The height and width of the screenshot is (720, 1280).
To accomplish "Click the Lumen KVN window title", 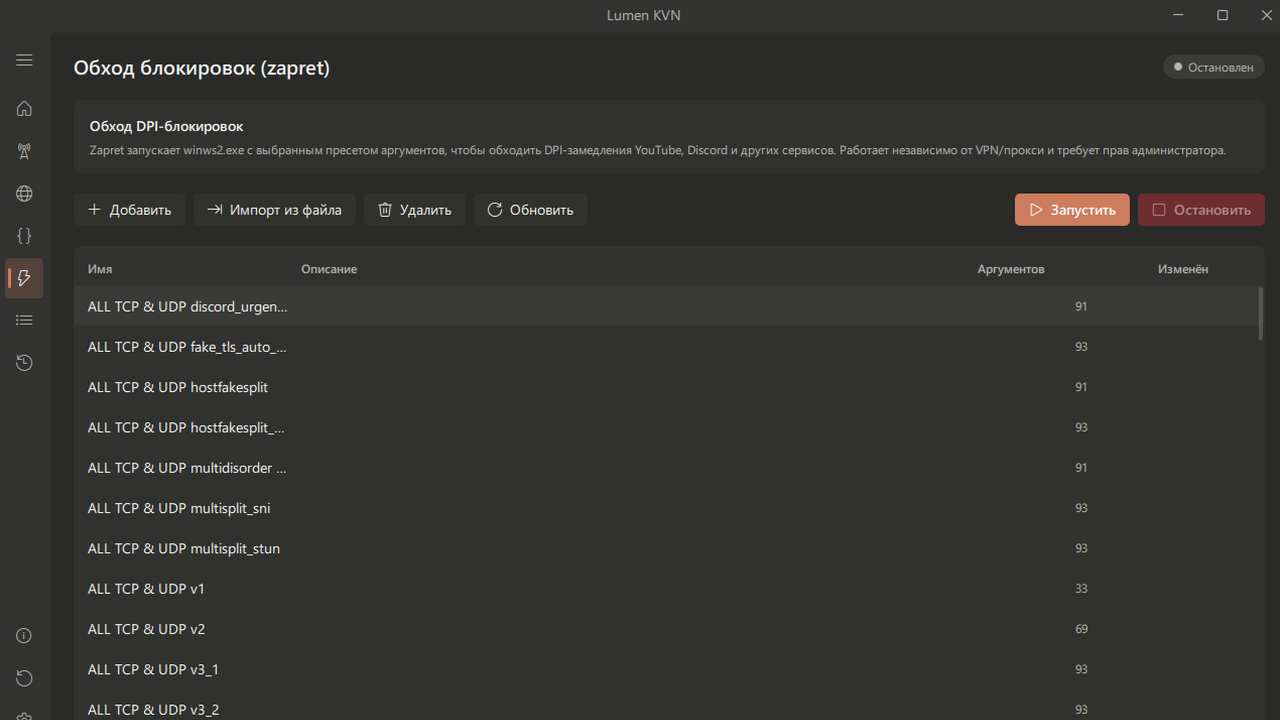I will [x=644, y=15].
